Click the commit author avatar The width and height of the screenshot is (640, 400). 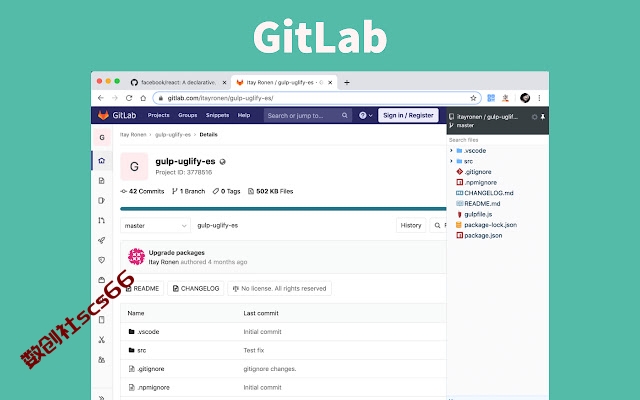[x=136, y=257]
